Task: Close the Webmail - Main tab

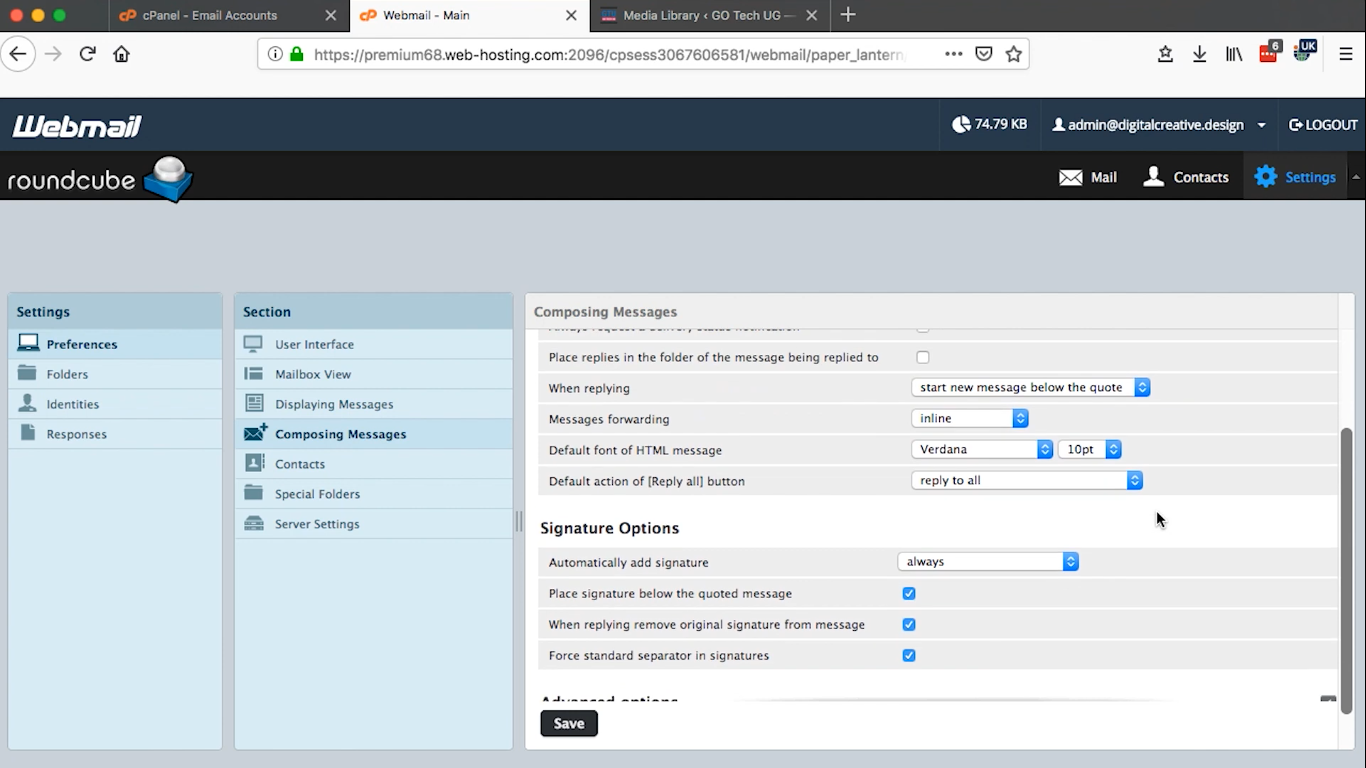Action: pyautogui.click(x=571, y=15)
